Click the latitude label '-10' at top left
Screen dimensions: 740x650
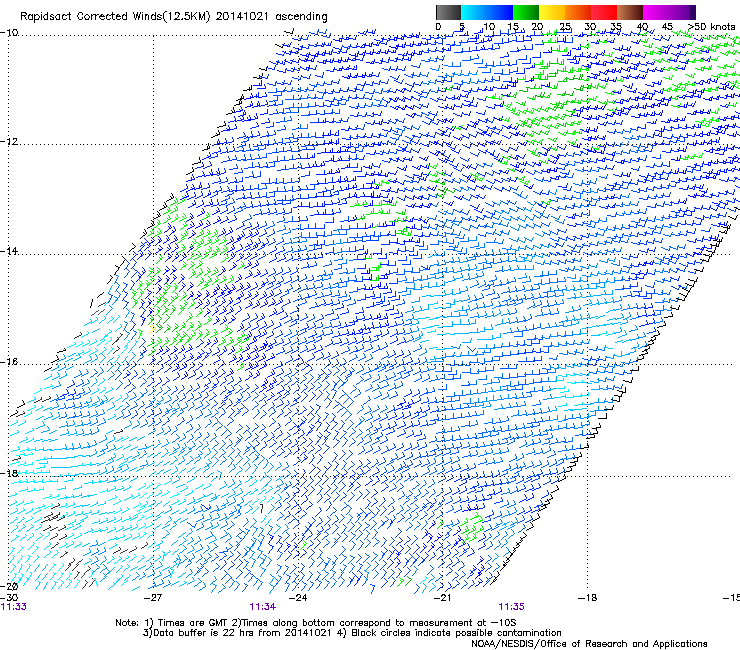click(x=9, y=33)
